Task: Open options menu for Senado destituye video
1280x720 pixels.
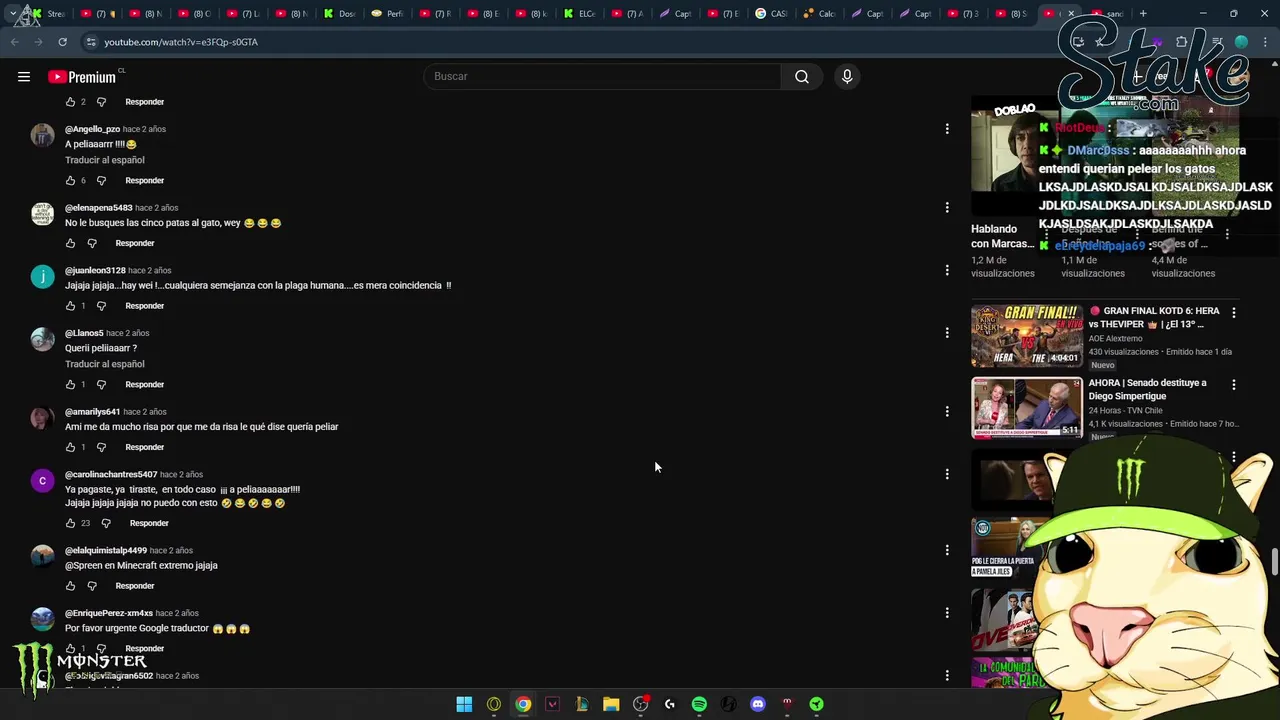Action: tap(1233, 385)
